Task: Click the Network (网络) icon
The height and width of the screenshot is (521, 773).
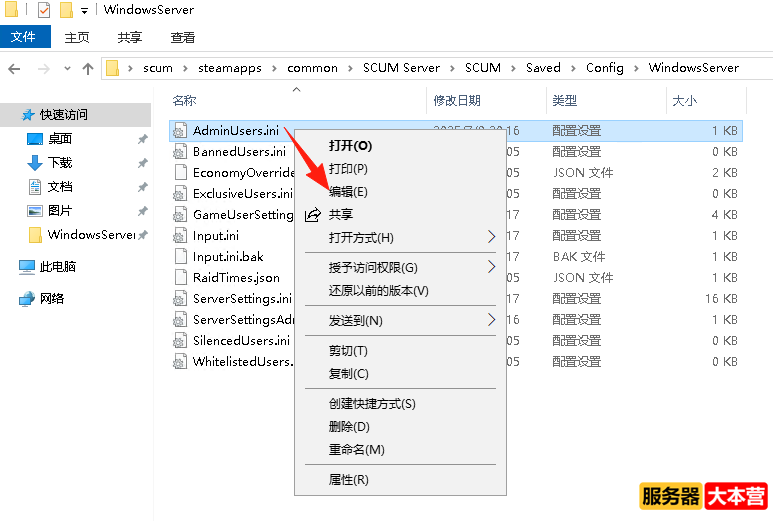Action: click(x=27, y=299)
